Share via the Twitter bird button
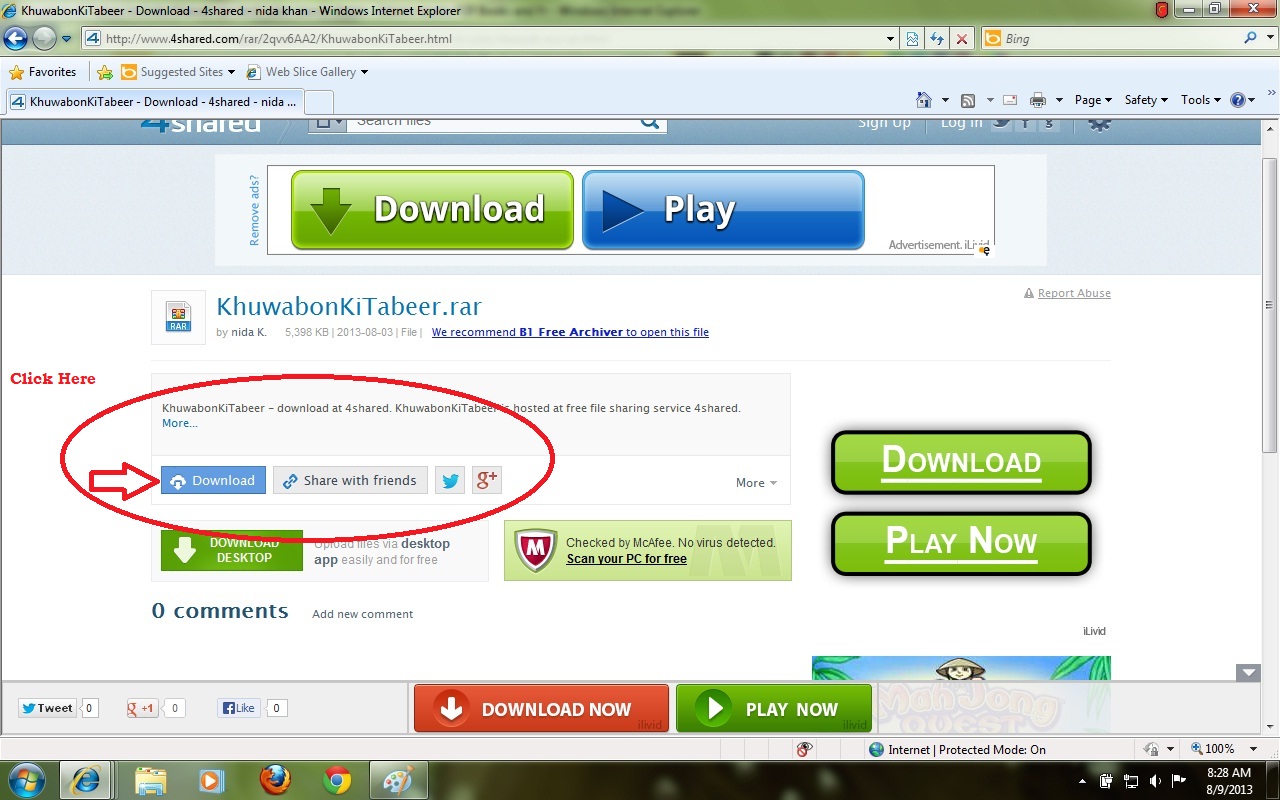 coord(451,481)
